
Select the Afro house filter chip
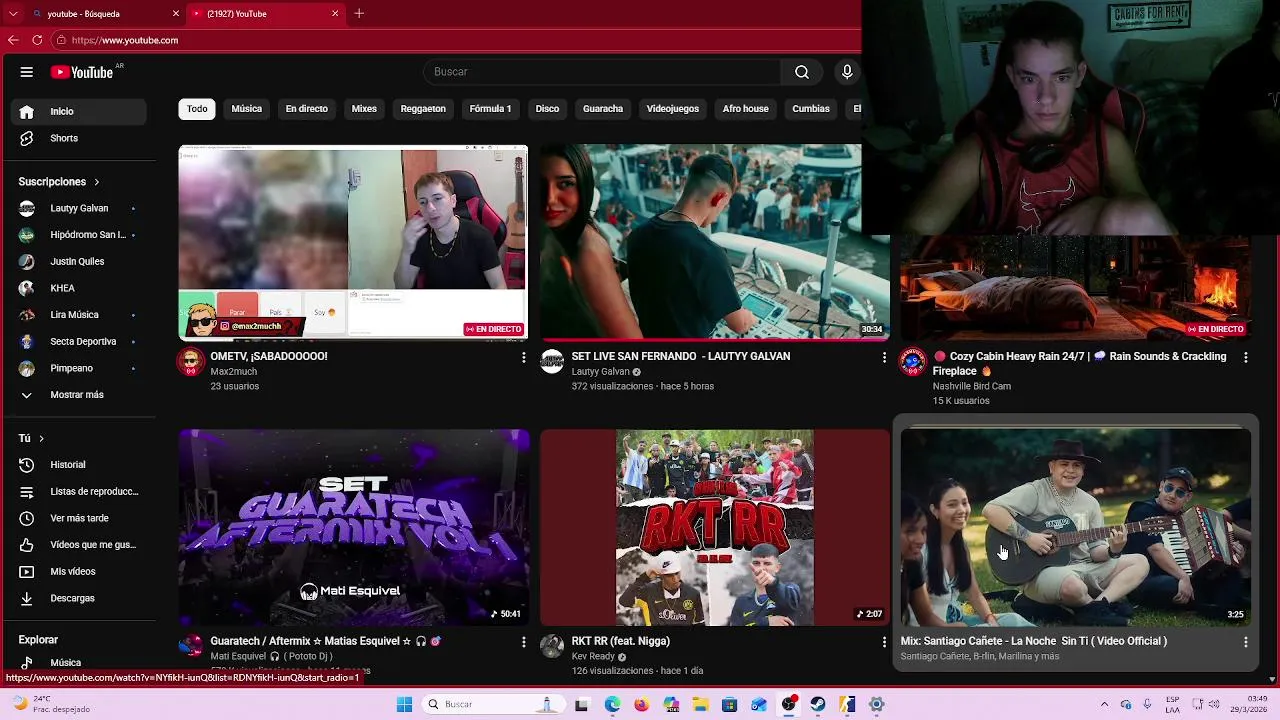tap(746, 109)
